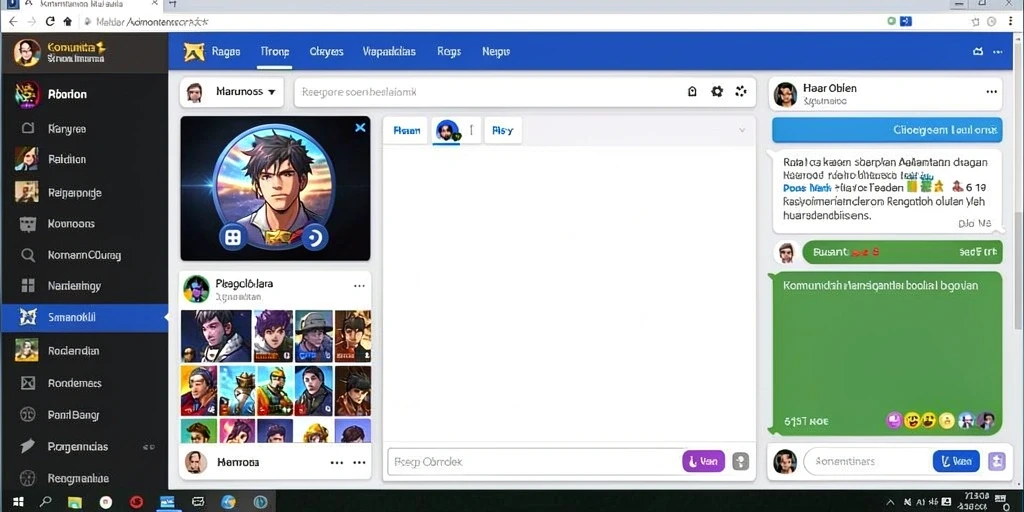
Task: Click the blue send button in right panel
Action: [956, 461]
